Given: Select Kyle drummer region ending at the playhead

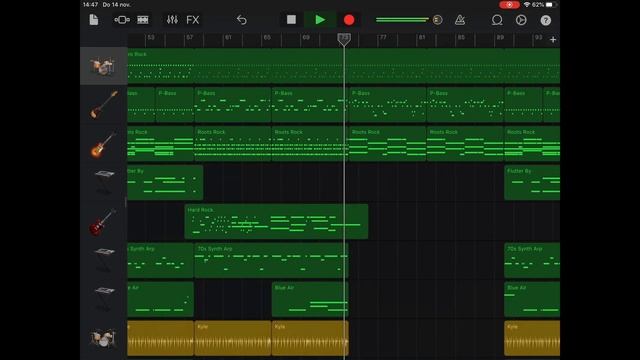Looking at the screenshot, I should [x=310, y=338].
